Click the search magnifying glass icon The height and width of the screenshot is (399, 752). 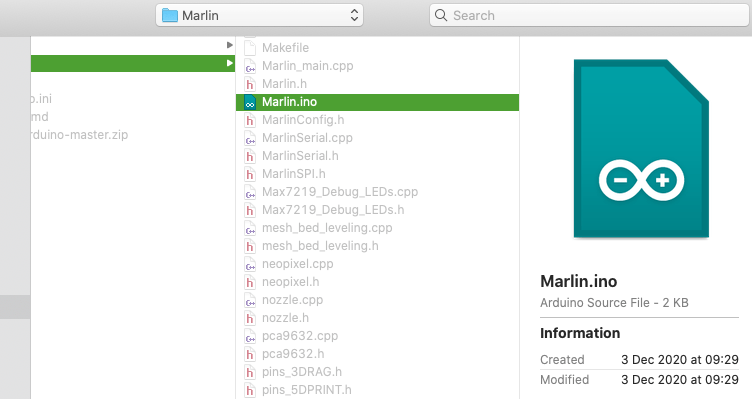point(441,15)
